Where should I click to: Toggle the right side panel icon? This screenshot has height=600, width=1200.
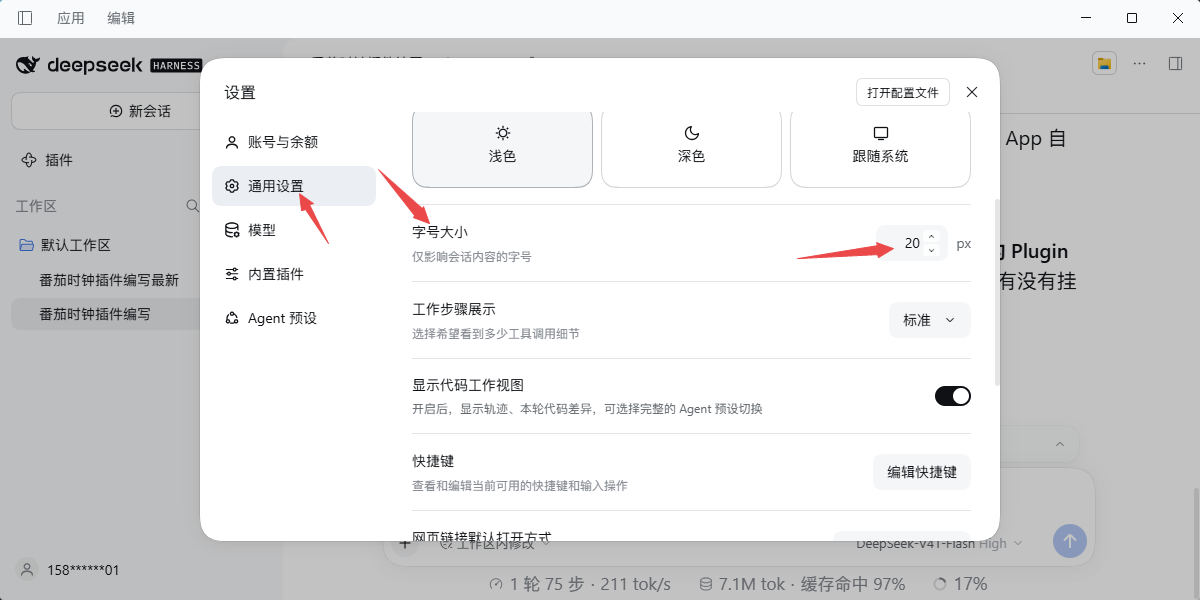tap(1175, 63)
